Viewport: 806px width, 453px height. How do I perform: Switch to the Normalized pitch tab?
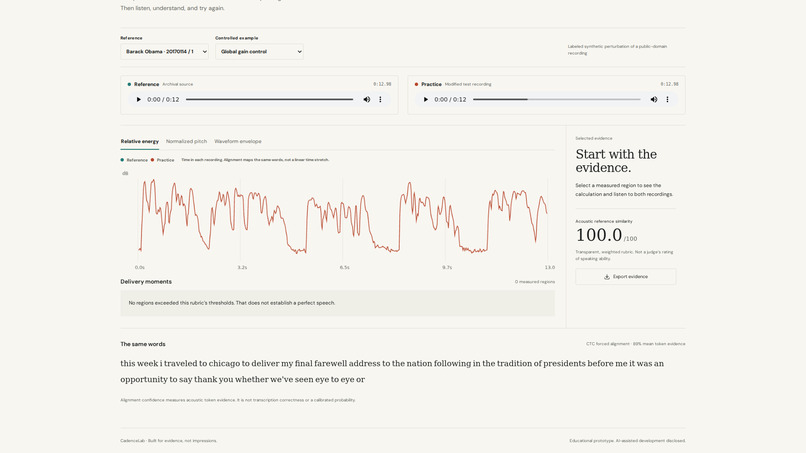point(187,141)
